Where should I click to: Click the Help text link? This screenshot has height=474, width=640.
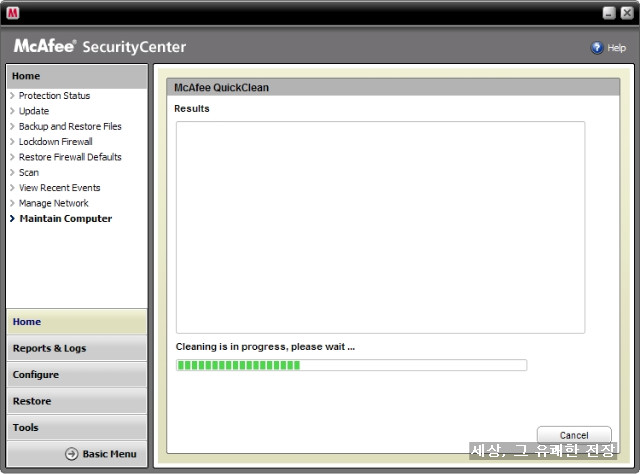point(616,48)
